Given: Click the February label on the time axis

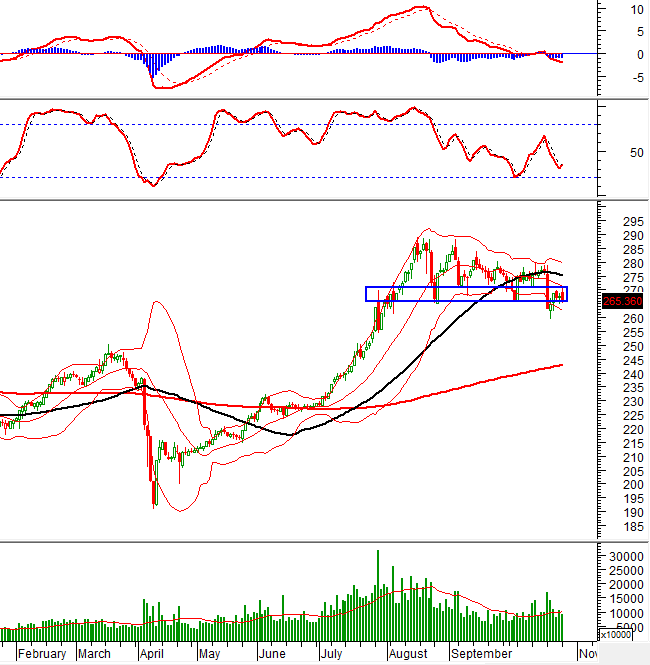Looking at the screenshot, I should tap(42, 654).
